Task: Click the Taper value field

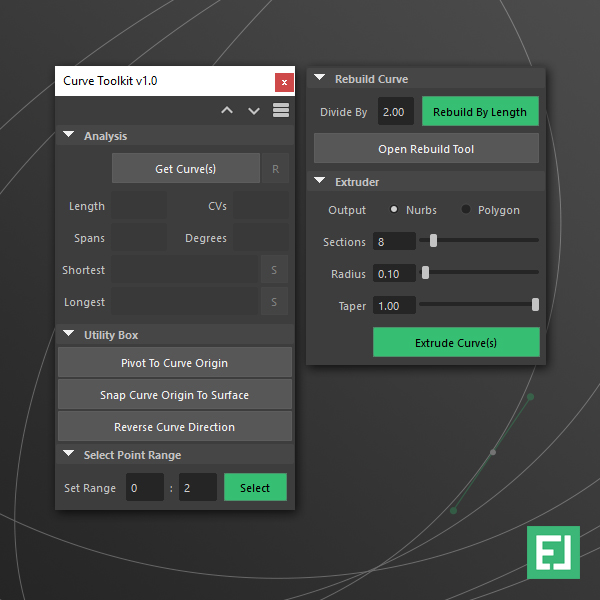Action: coord(394,306)
